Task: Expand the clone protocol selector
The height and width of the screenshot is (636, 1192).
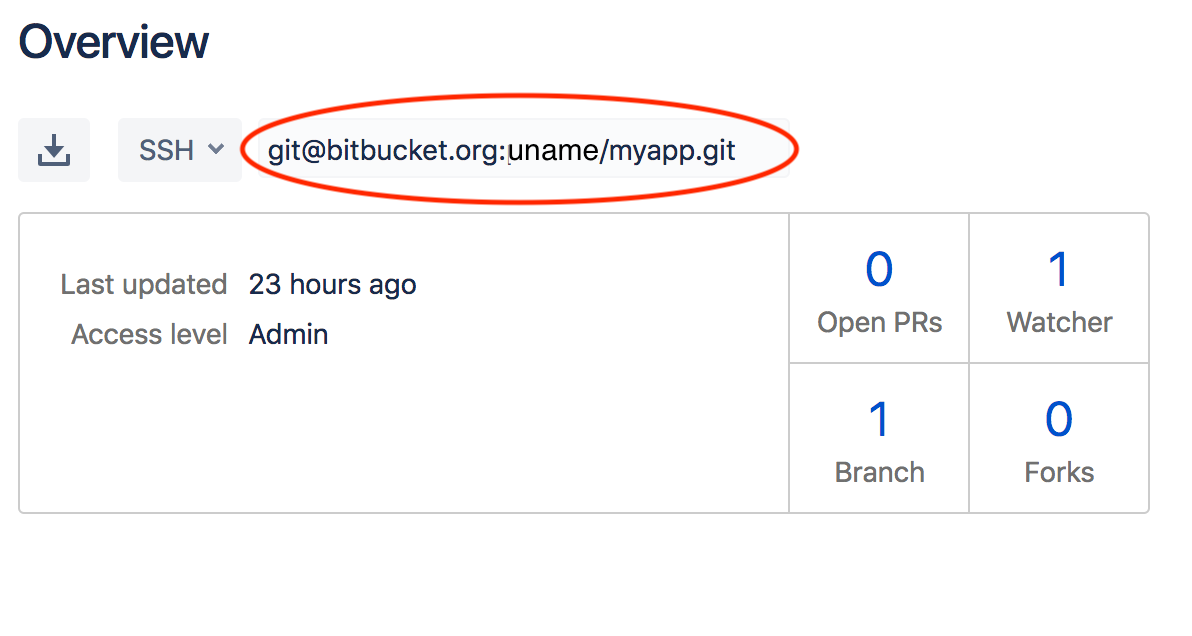Action: [180, 149]
